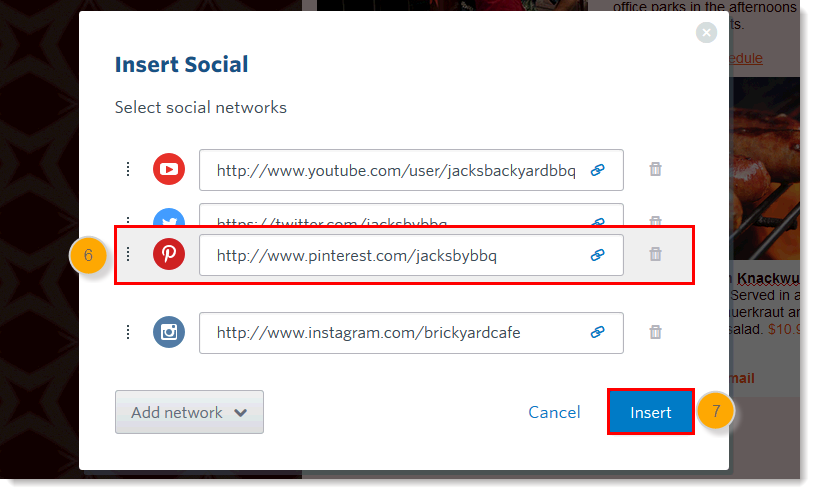Test the Instagram URL link icon

coord(598,332)
